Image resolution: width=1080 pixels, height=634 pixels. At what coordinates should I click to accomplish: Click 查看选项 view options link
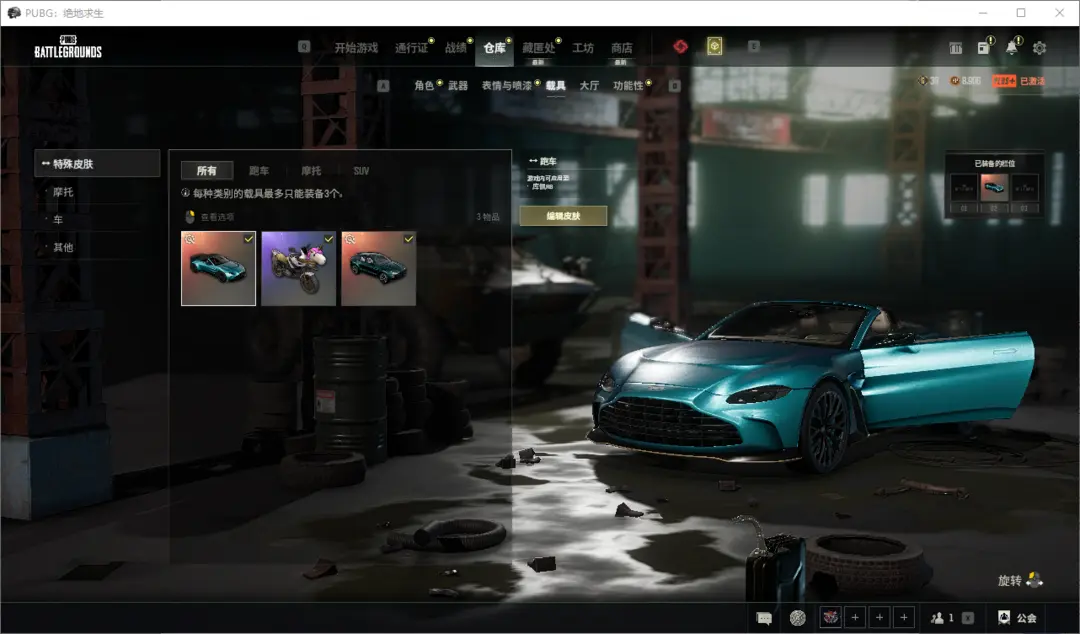pos(218,217)
